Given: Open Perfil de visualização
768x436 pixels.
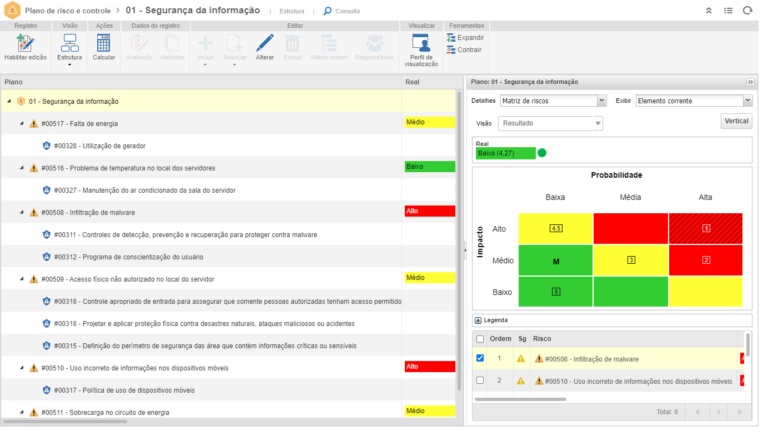Looking at the screenshot, I should (421, 44).
